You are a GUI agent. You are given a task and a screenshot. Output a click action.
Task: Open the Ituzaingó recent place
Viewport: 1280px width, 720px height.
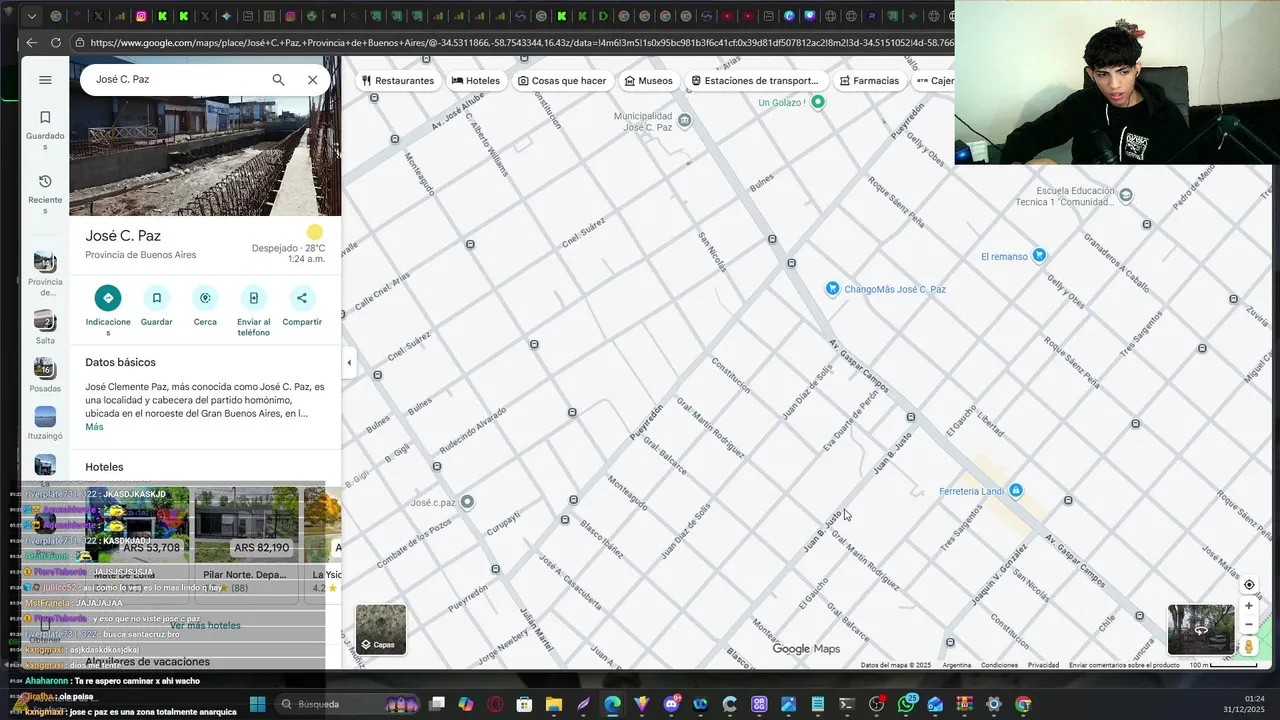pyautogui.click(x=45, y=422)
